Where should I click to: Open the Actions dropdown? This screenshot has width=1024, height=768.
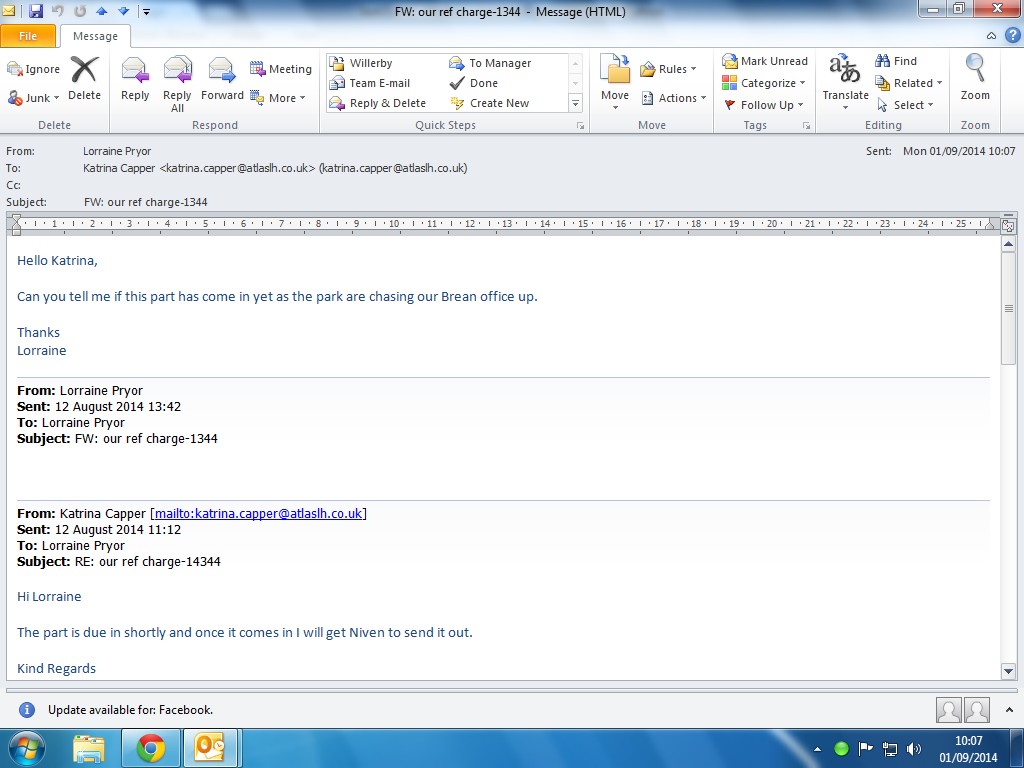(673, 98)
